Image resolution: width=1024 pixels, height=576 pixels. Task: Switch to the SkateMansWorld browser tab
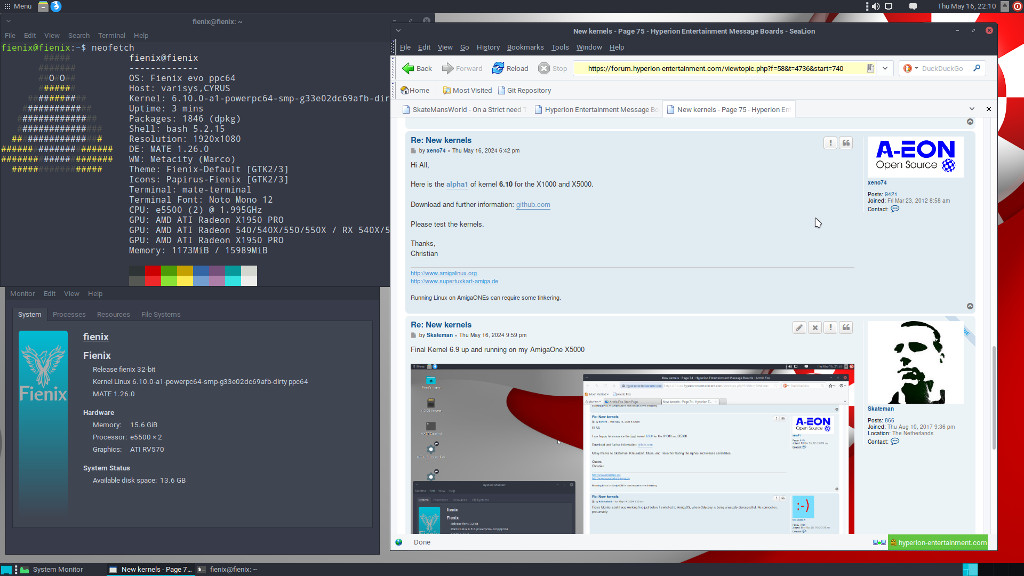click(464, 109)
